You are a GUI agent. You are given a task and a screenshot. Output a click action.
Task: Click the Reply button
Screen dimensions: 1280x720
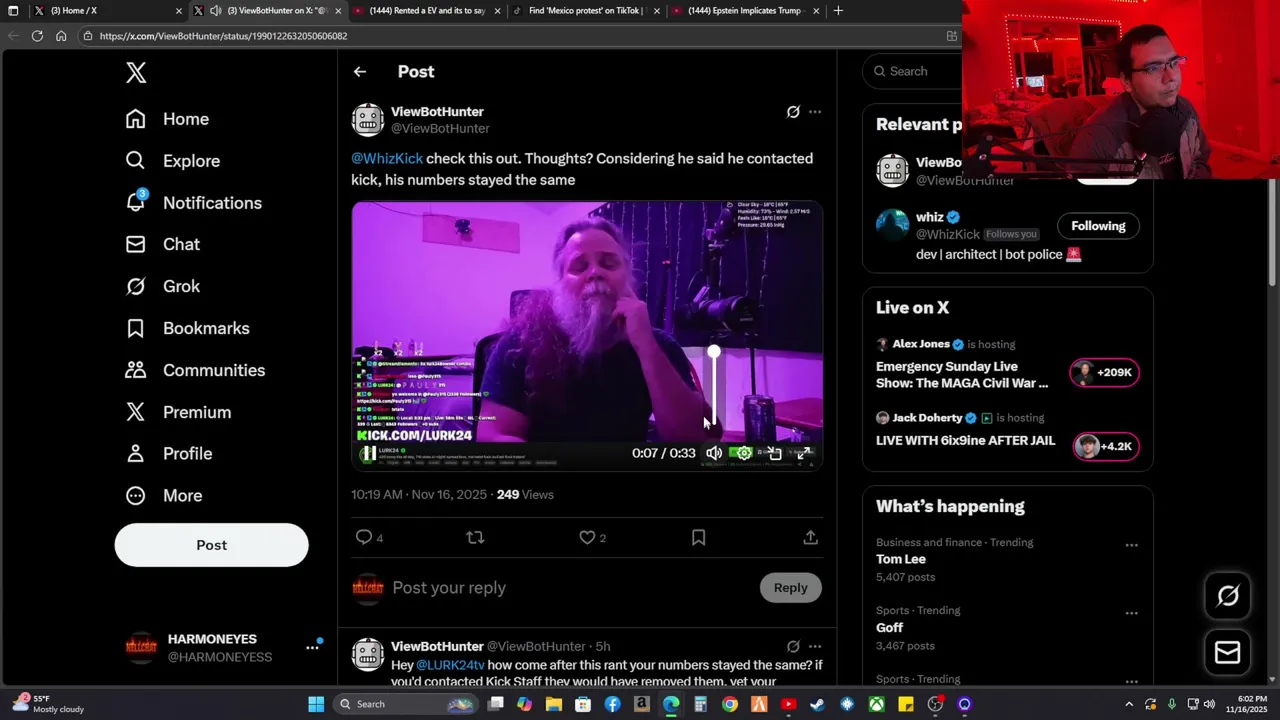pyautogui.click(x=790, y=588)
